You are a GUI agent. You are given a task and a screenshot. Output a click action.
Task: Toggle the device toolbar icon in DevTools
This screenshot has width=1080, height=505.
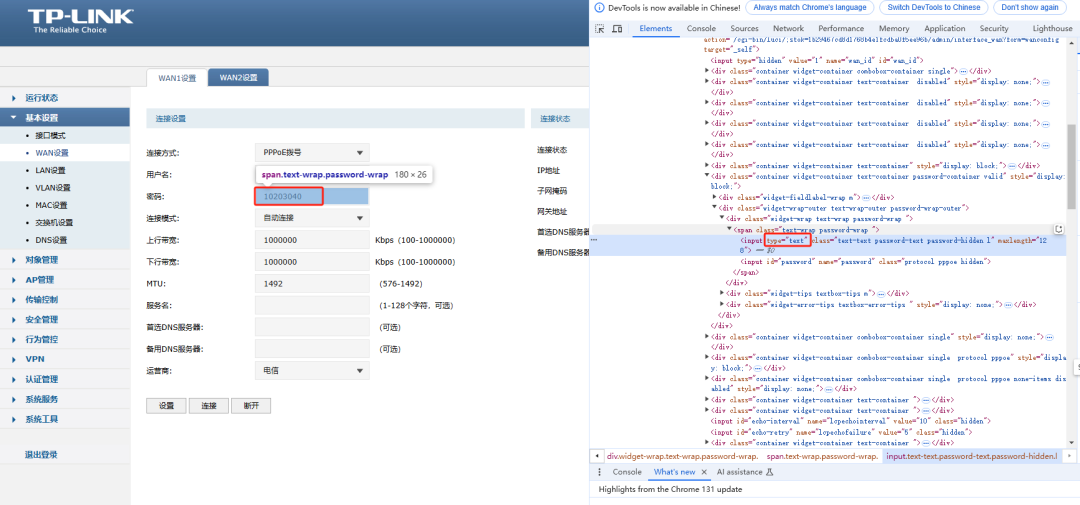coord(617,29)
